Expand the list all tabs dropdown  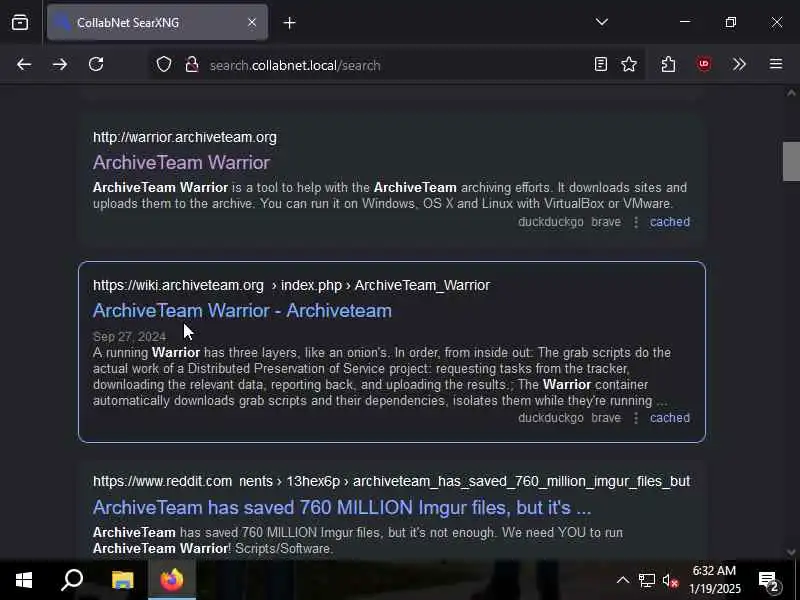coord(602,22)
